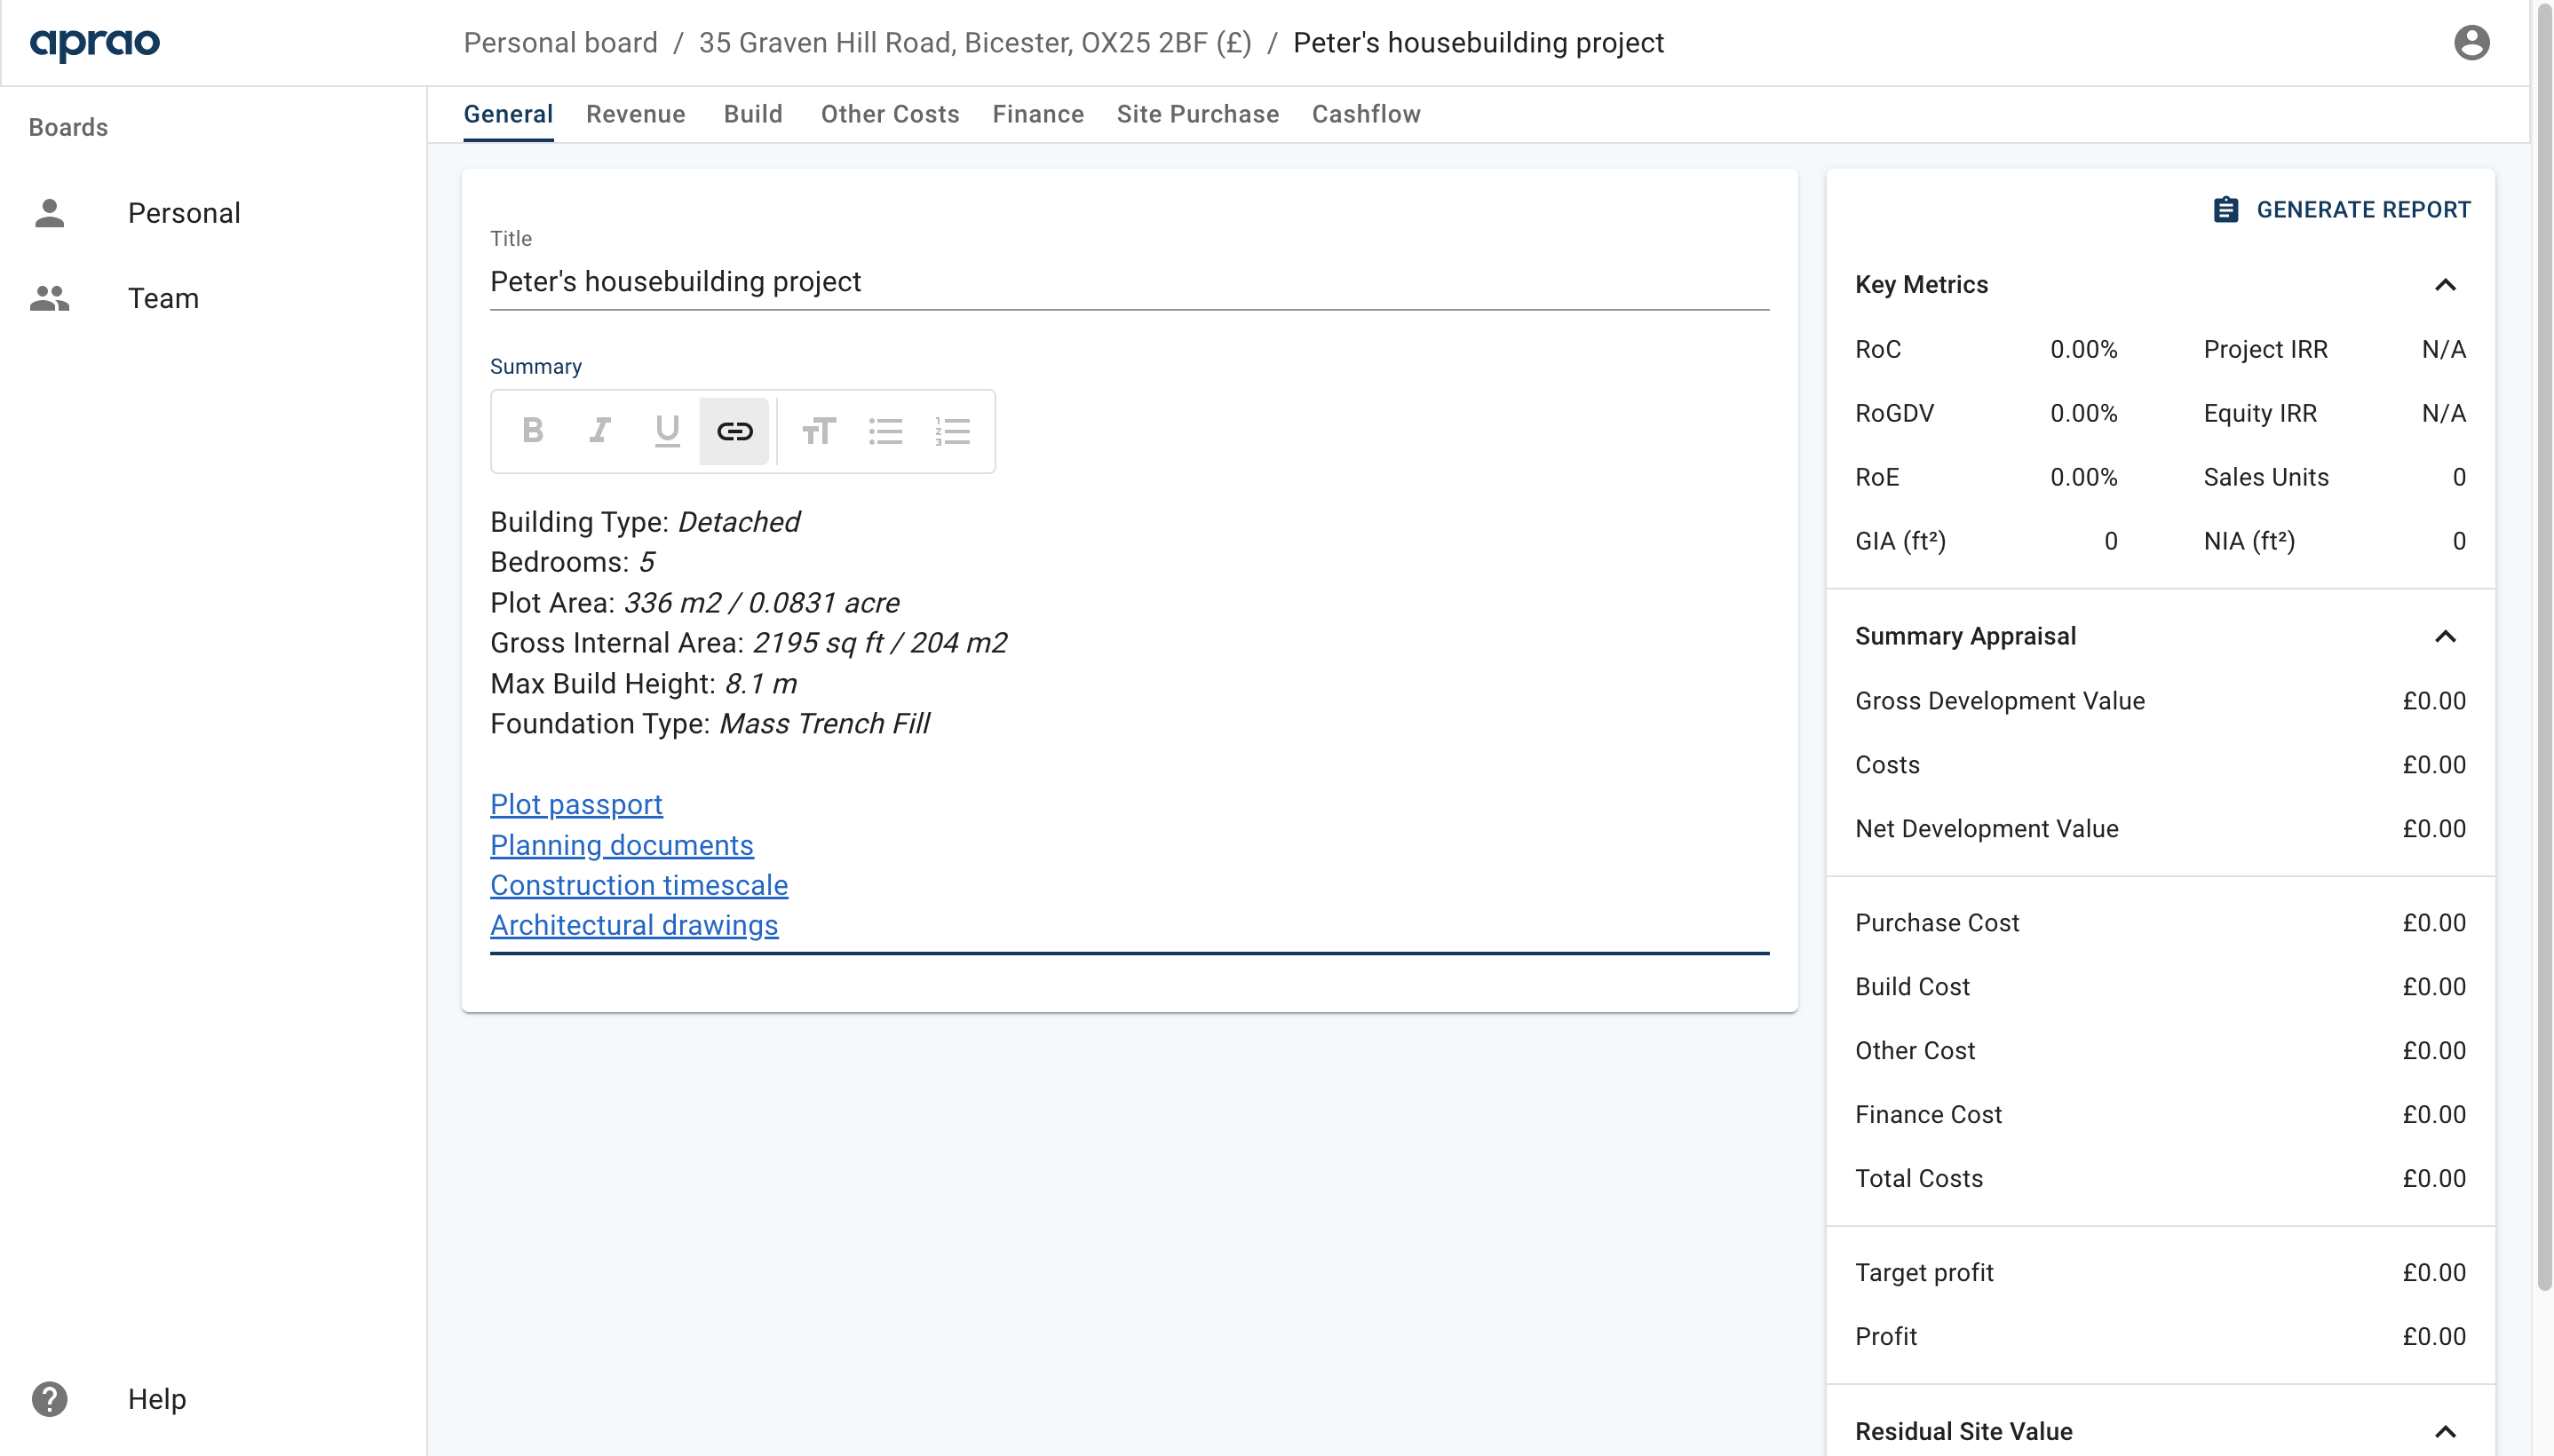2554x1456 pixels.
Task: Click the Gross Development Value row
Action: pos(2160,701)
